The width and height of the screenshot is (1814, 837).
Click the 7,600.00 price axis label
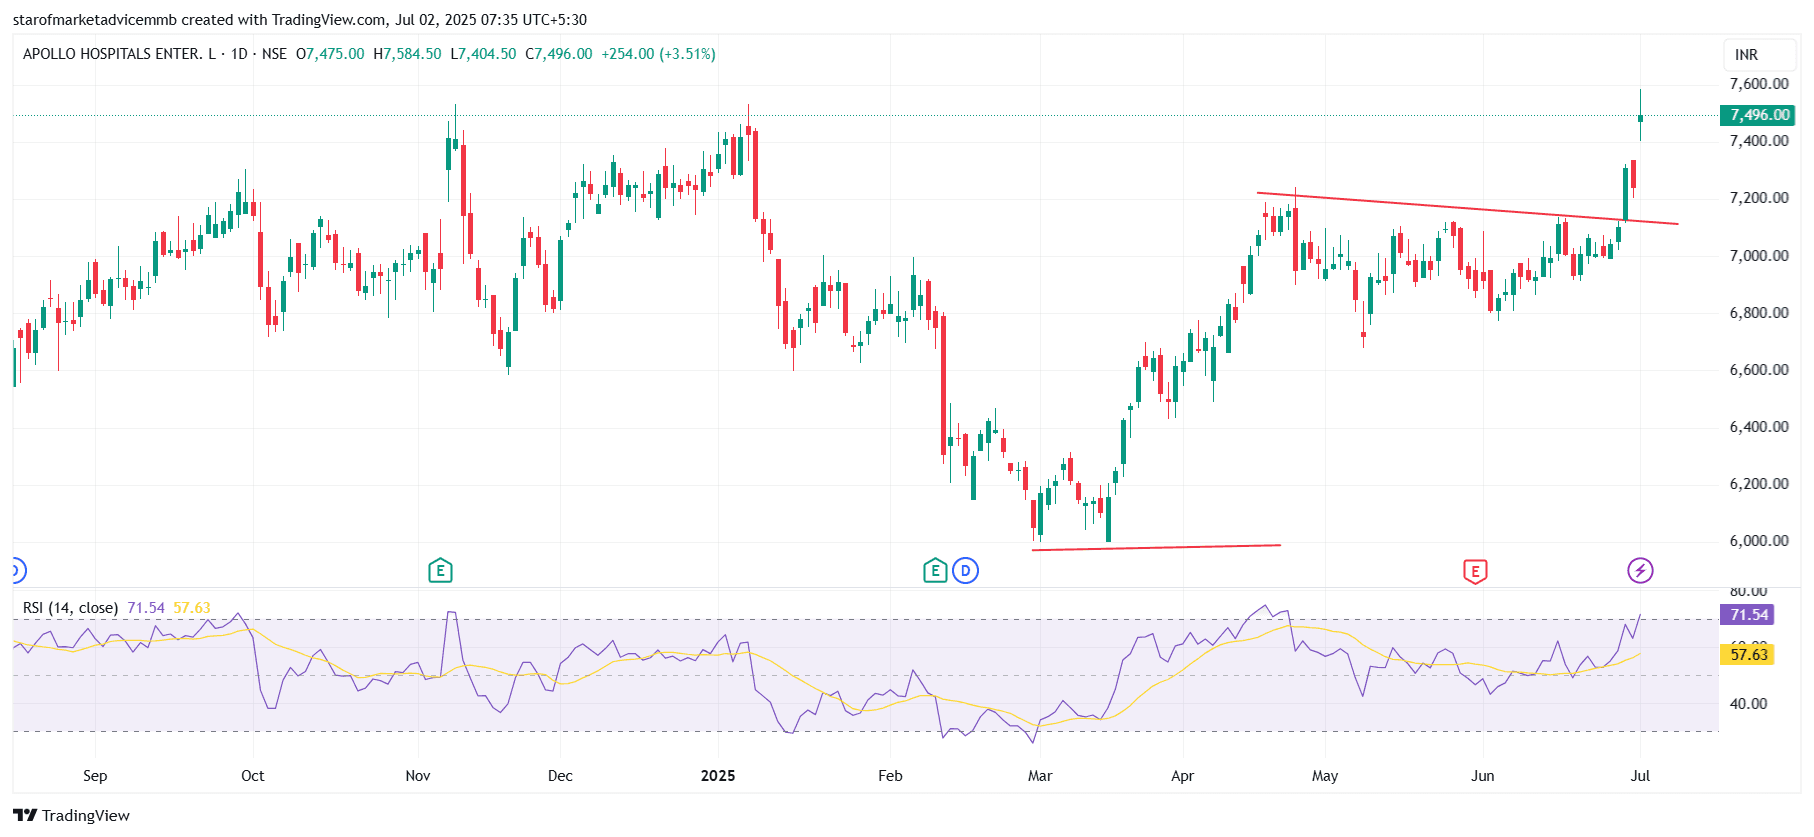click(1759, 84)
